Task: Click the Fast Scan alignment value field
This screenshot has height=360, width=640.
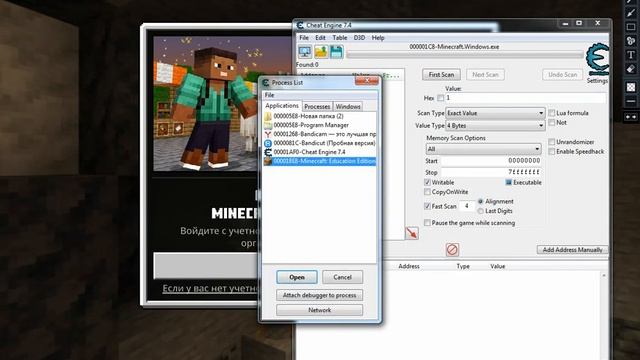Action: pyautogui.click(x=467, y=206)
